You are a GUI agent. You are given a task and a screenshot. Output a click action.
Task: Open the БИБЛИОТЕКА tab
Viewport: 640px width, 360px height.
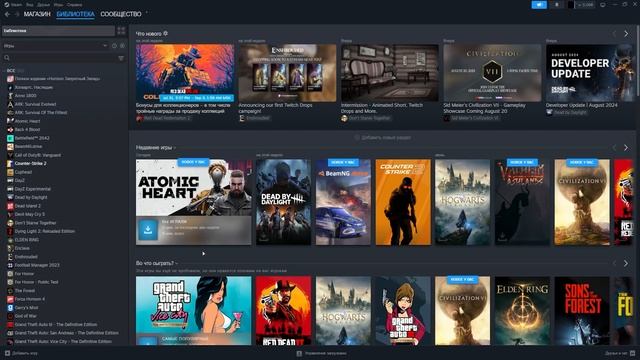tap(76, 14)
